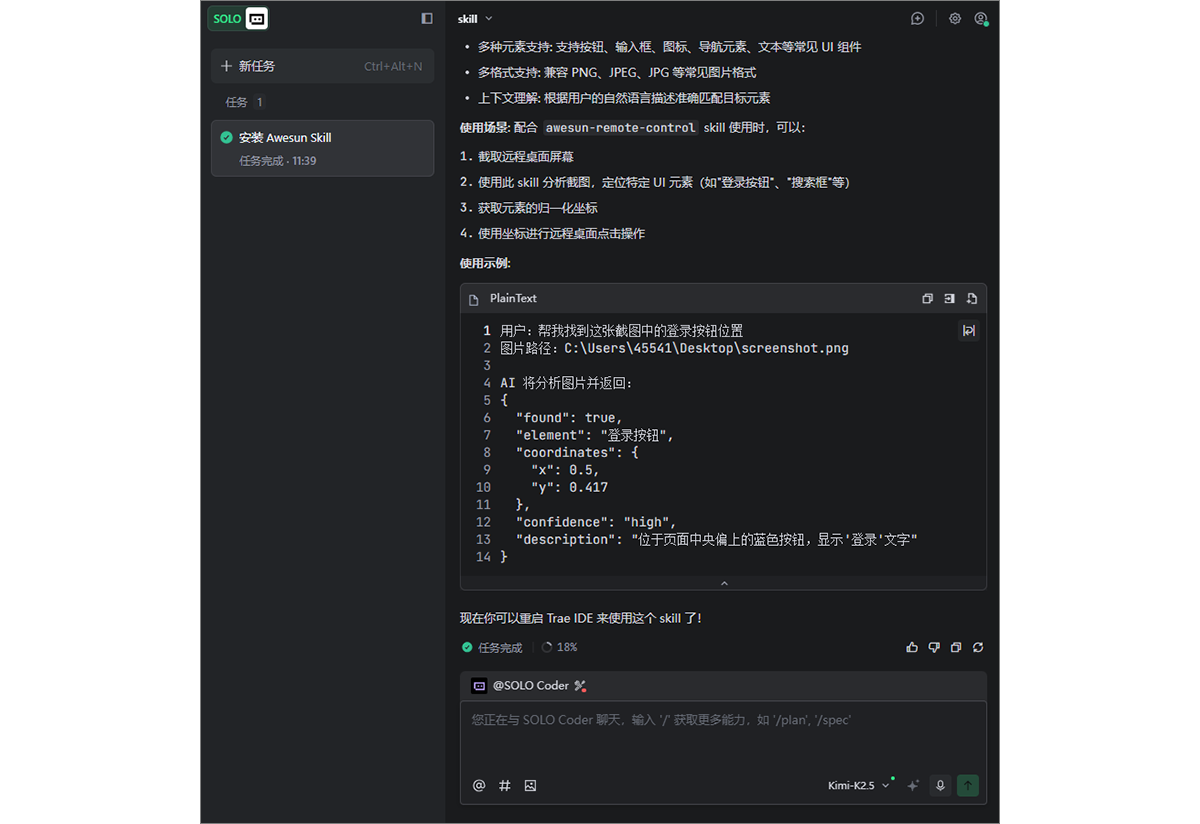Open the skill dropdown at the top
Image resolution: width=1200 pixels, height=824 pixels.
point(471,18)
